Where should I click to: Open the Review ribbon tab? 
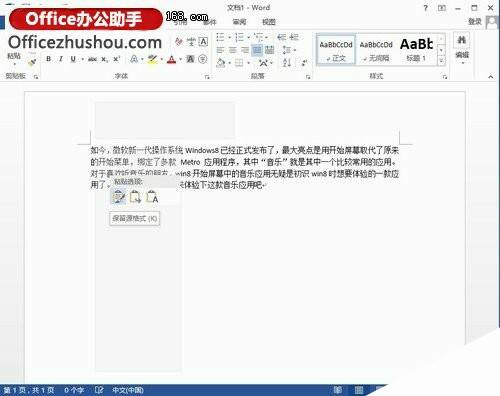tap(239, 22)
